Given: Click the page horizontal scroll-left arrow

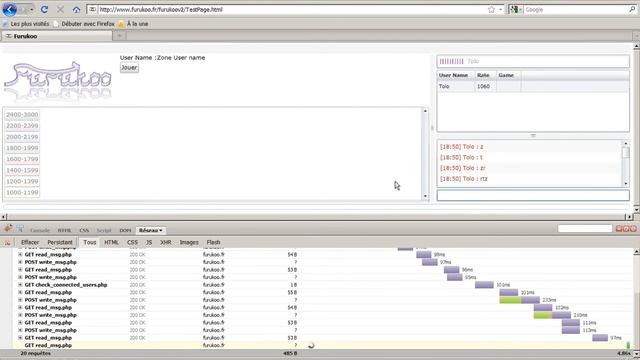Looking at the screenshot, I should [4, 217].
